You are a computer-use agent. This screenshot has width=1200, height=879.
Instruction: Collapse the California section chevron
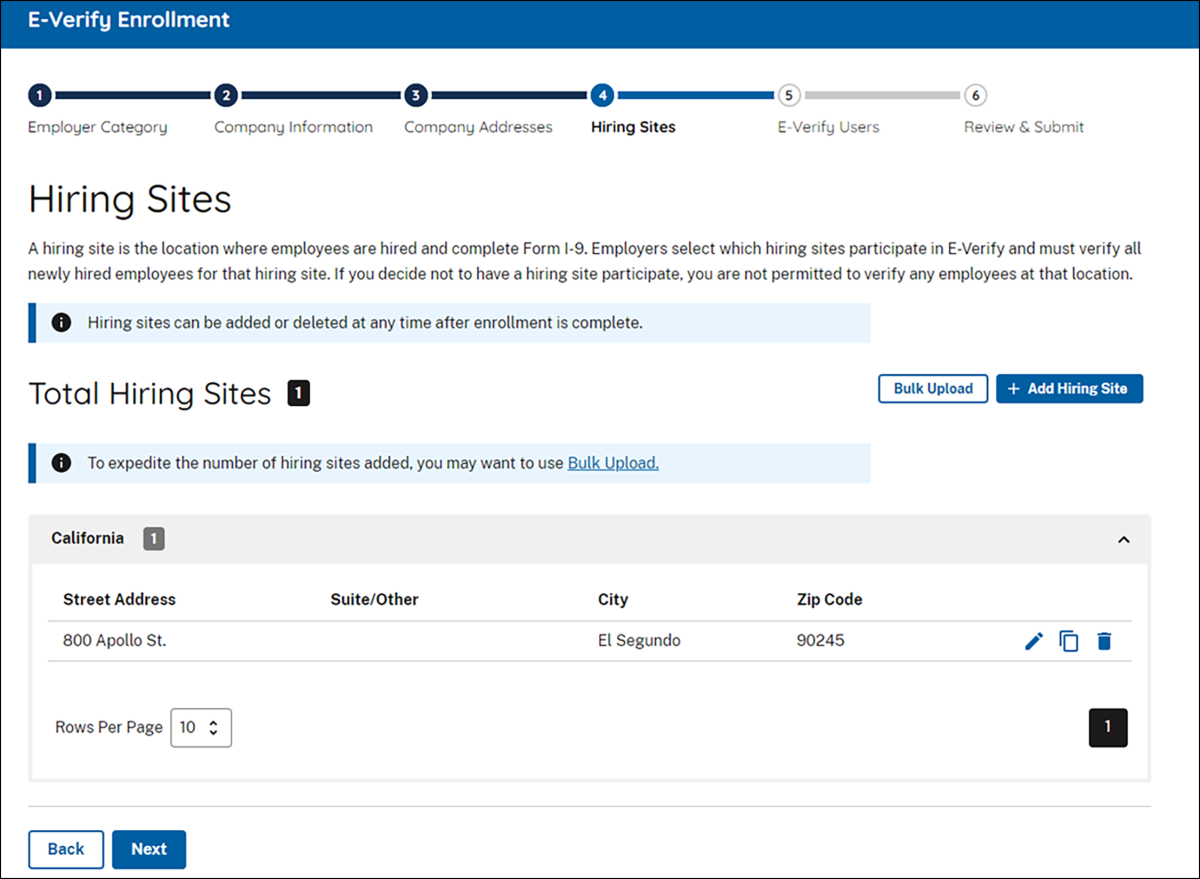[x=1123, y=539]
